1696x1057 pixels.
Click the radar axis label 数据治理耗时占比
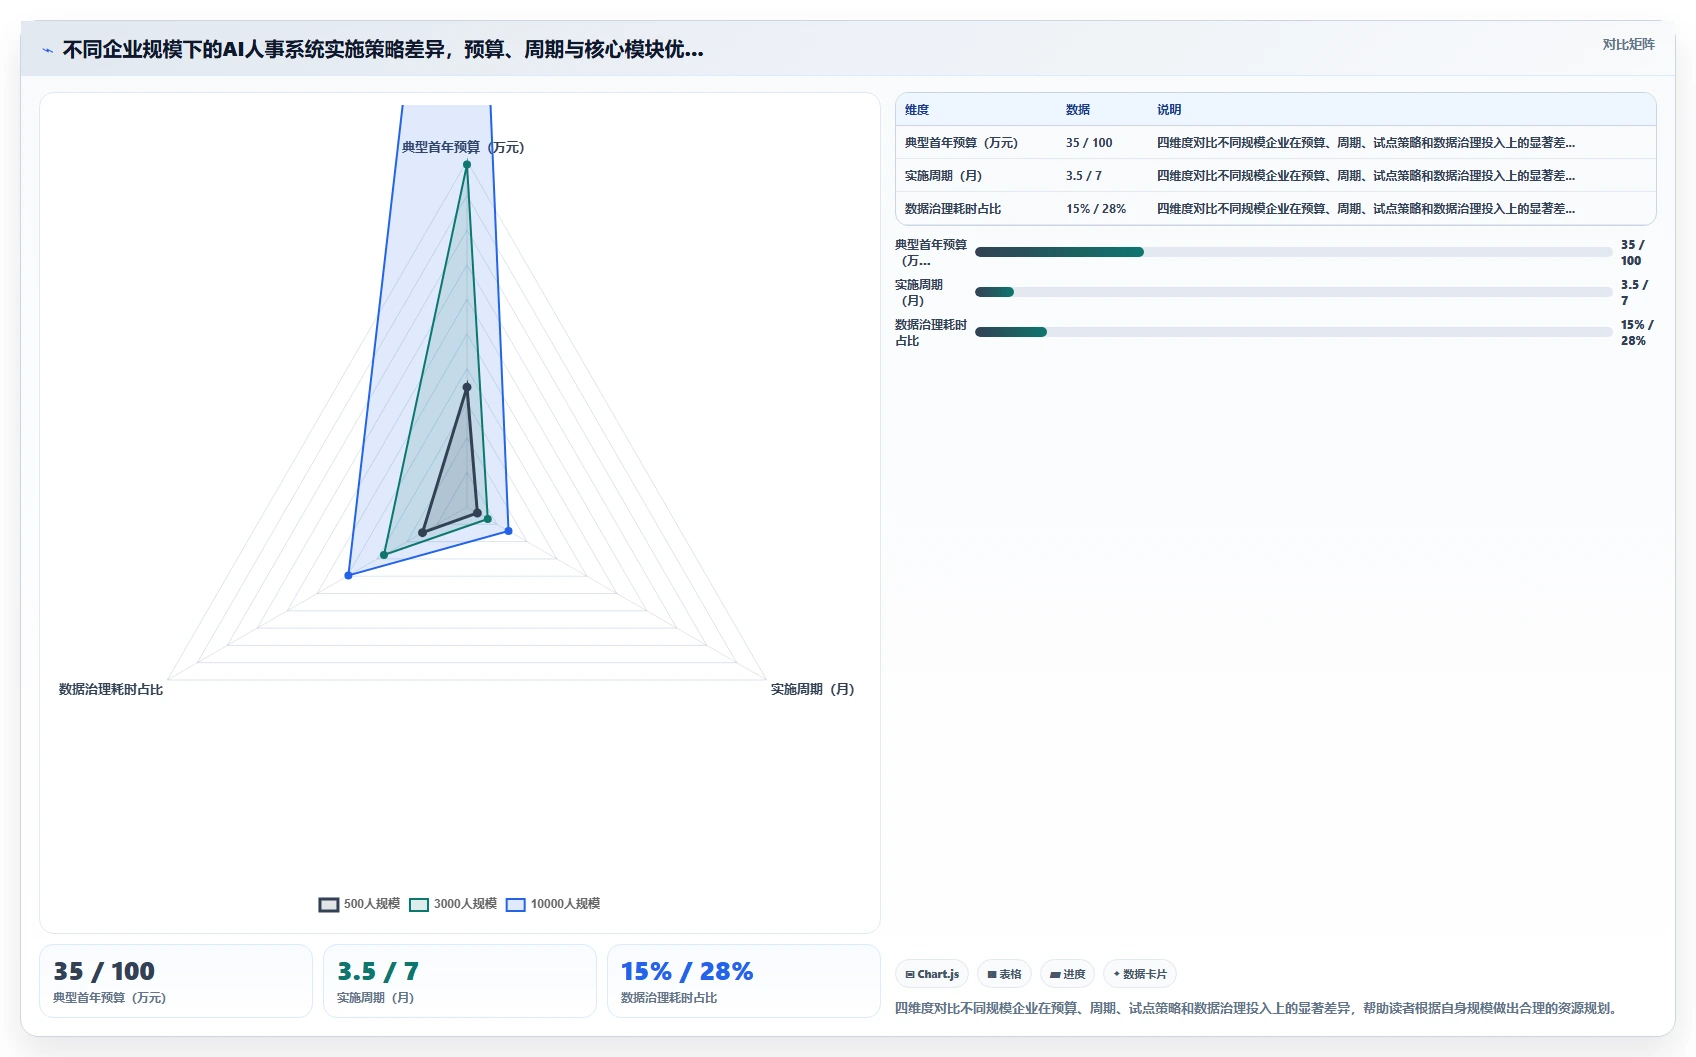click(x=111, y=689)
